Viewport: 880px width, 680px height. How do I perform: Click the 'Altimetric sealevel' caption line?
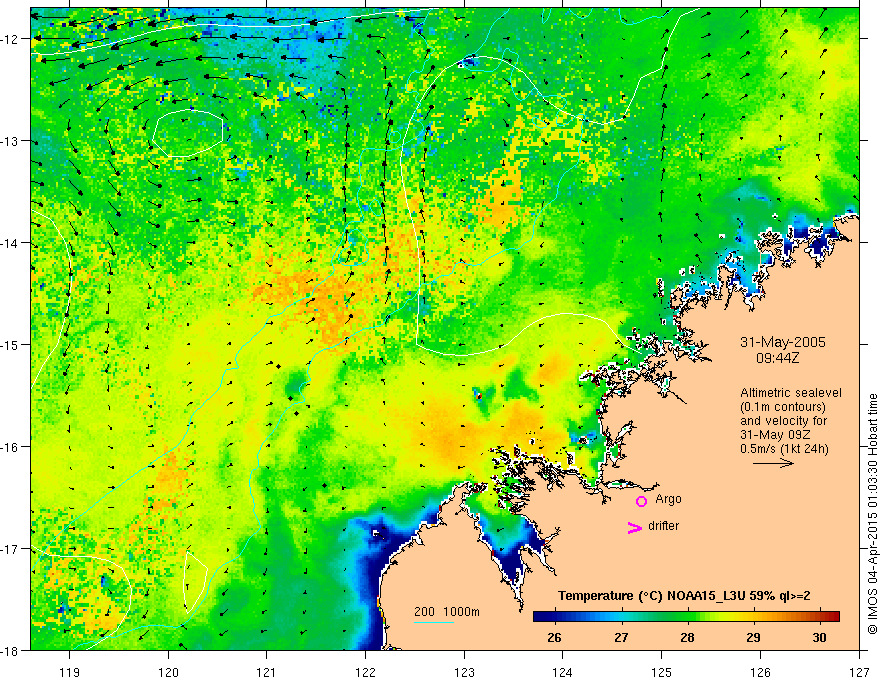[x=791, y=393]
